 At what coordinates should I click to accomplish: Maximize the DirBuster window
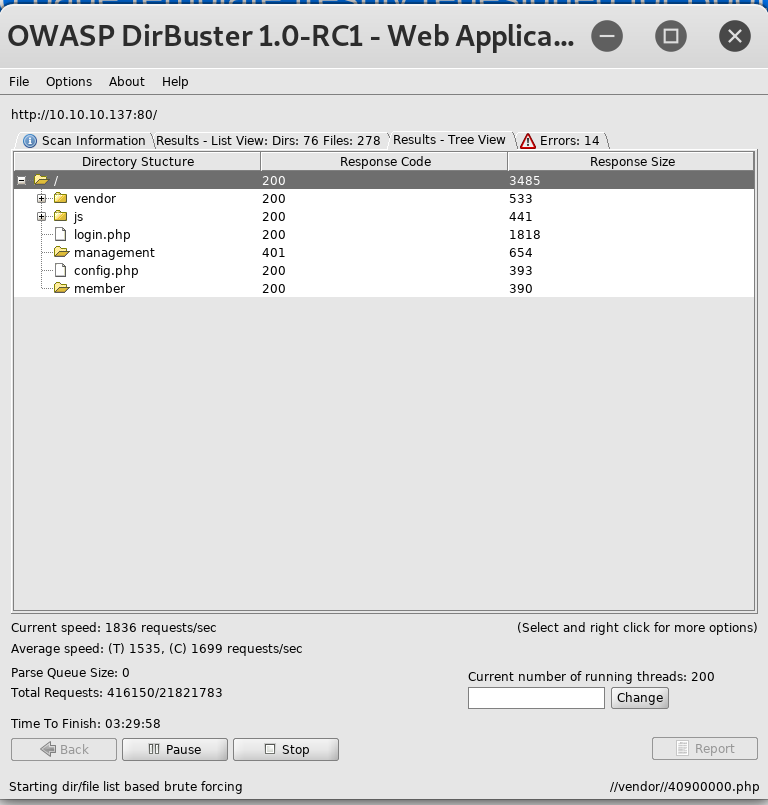670,36
